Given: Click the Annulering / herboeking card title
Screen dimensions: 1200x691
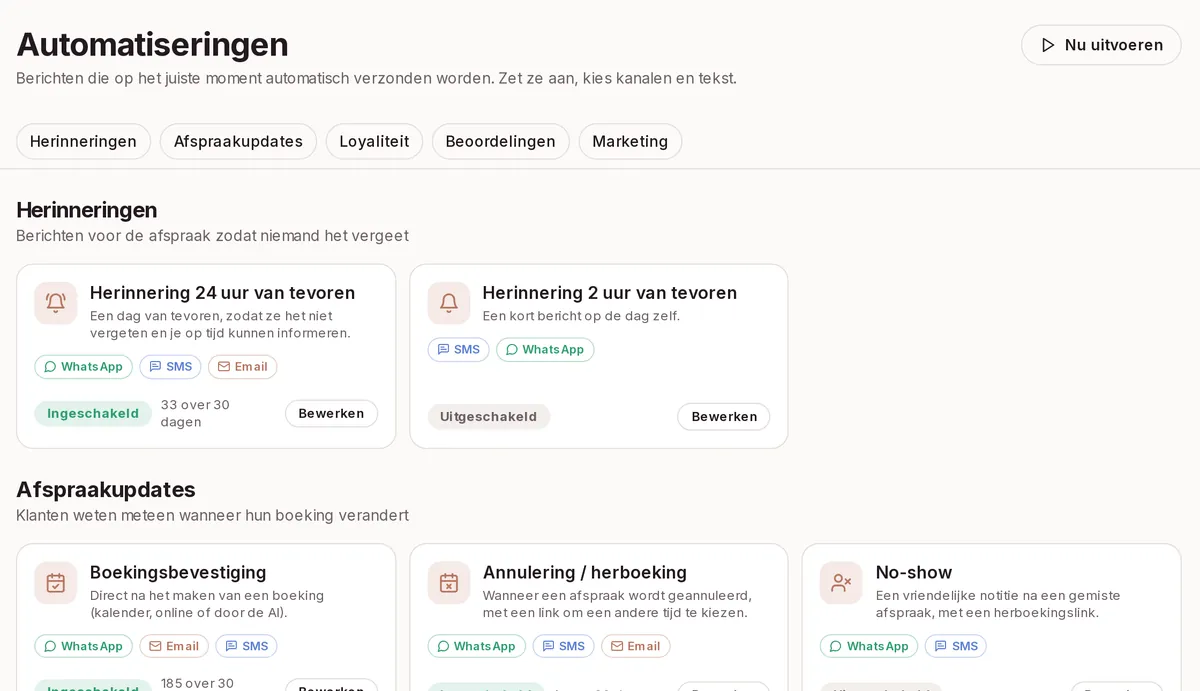Looking at the screenshot, I should point(585,573).
